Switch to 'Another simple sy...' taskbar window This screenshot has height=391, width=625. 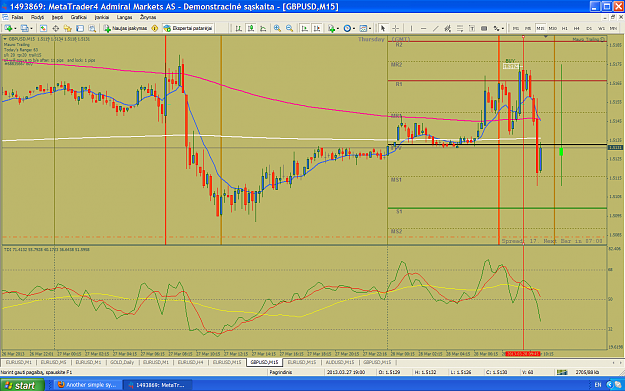point(87,385)
